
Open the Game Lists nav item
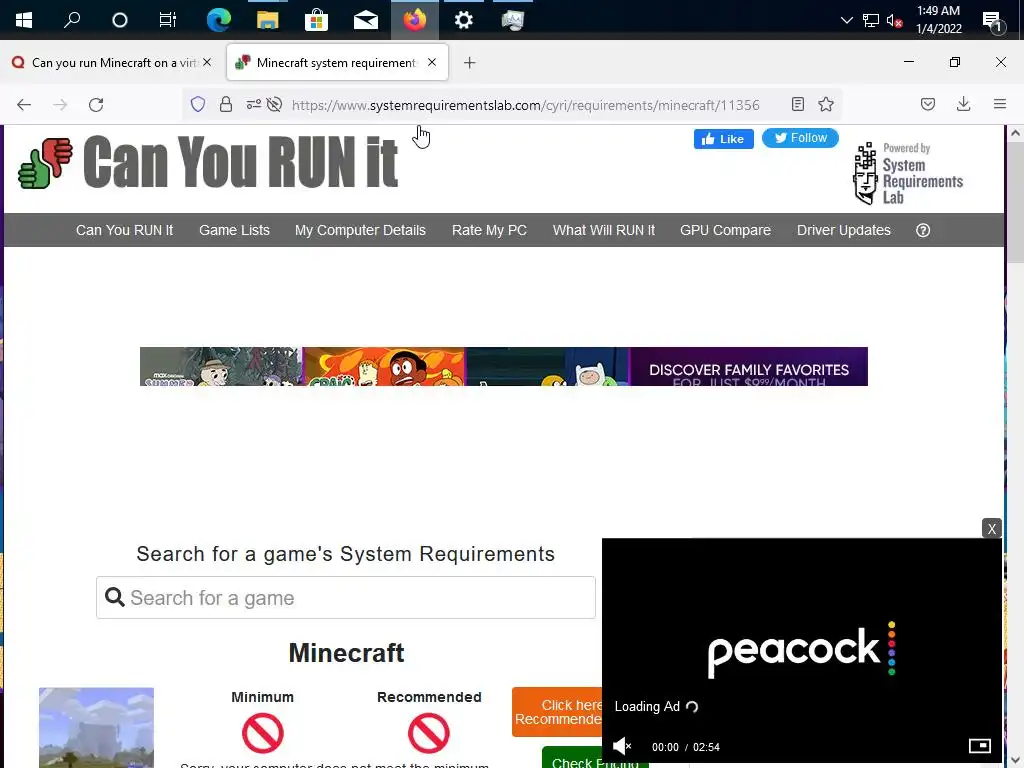(x=234, y=231)
